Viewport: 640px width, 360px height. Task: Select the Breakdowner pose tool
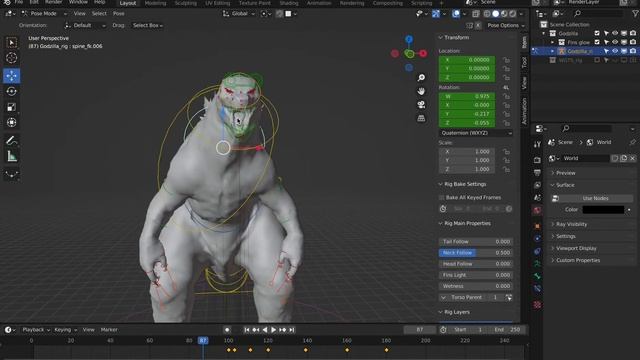(11, 175)
